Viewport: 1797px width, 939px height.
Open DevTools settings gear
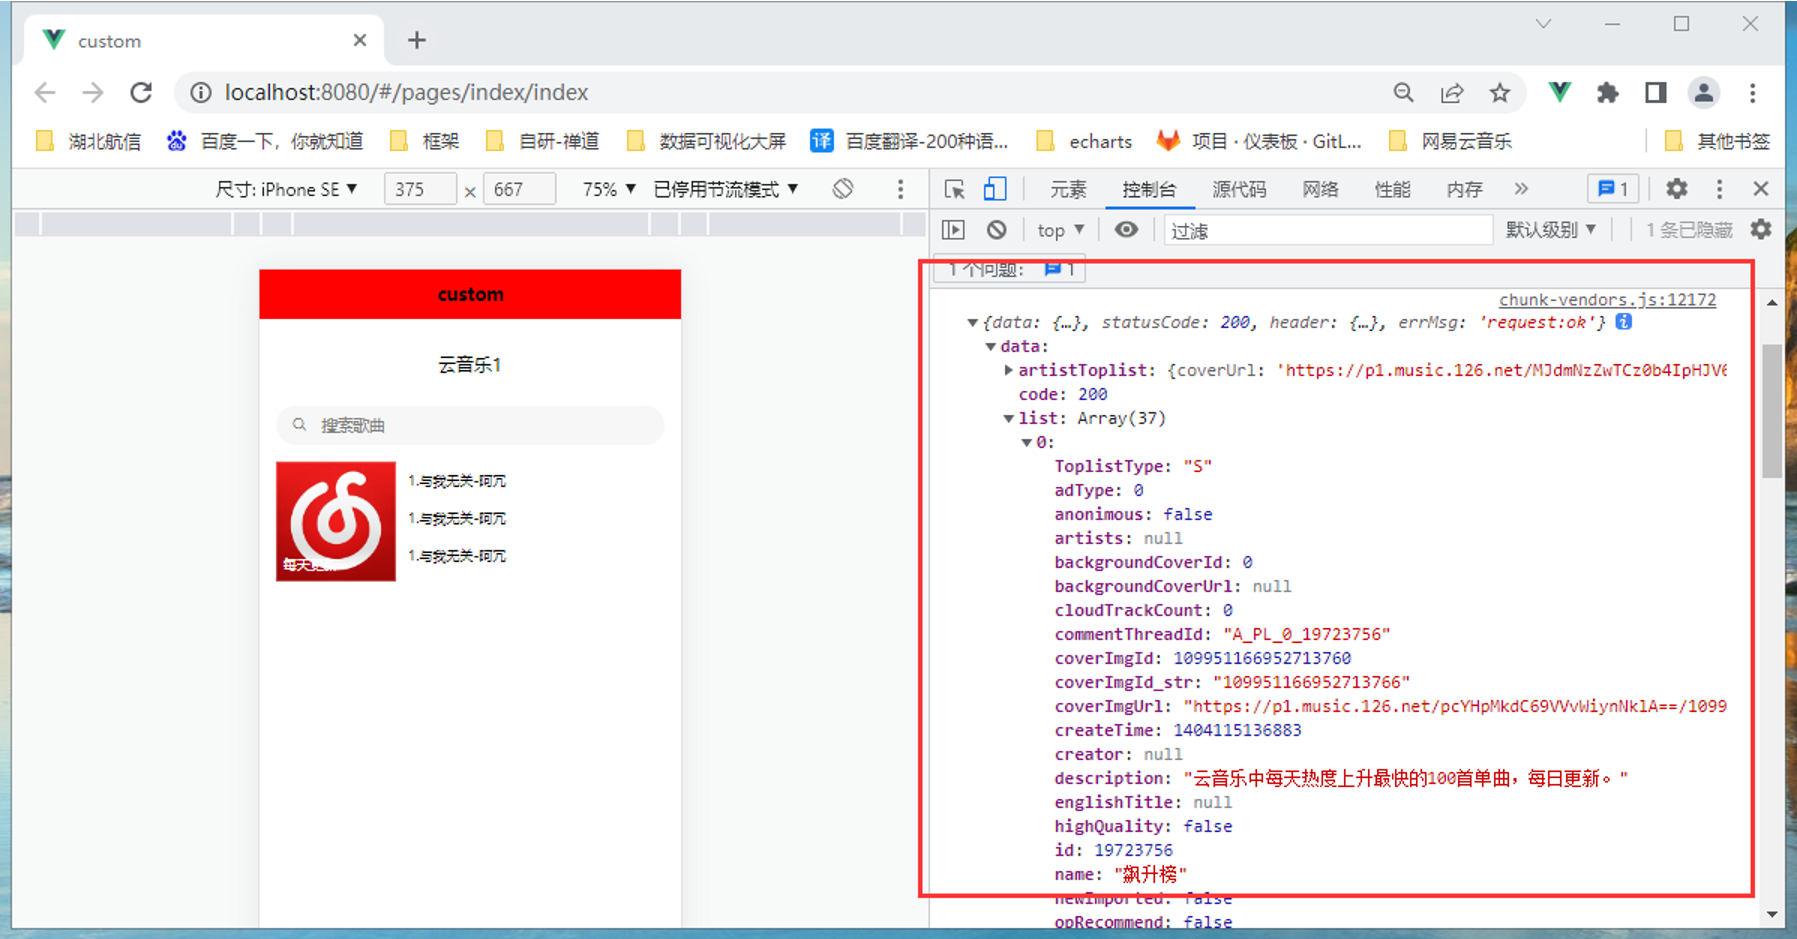[1677, 189]
